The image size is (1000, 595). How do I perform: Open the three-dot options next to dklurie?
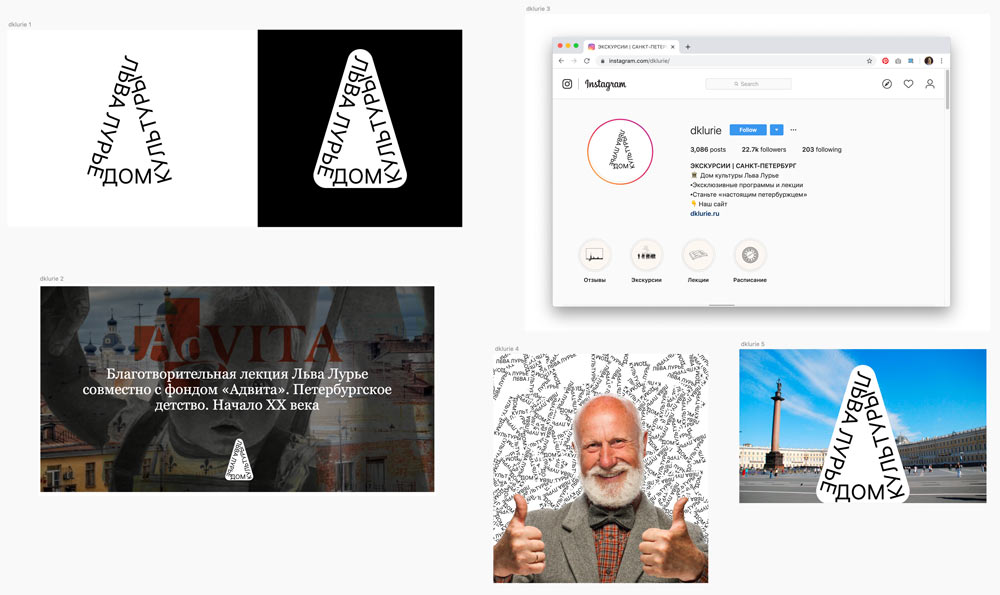(x=794, y=130)
